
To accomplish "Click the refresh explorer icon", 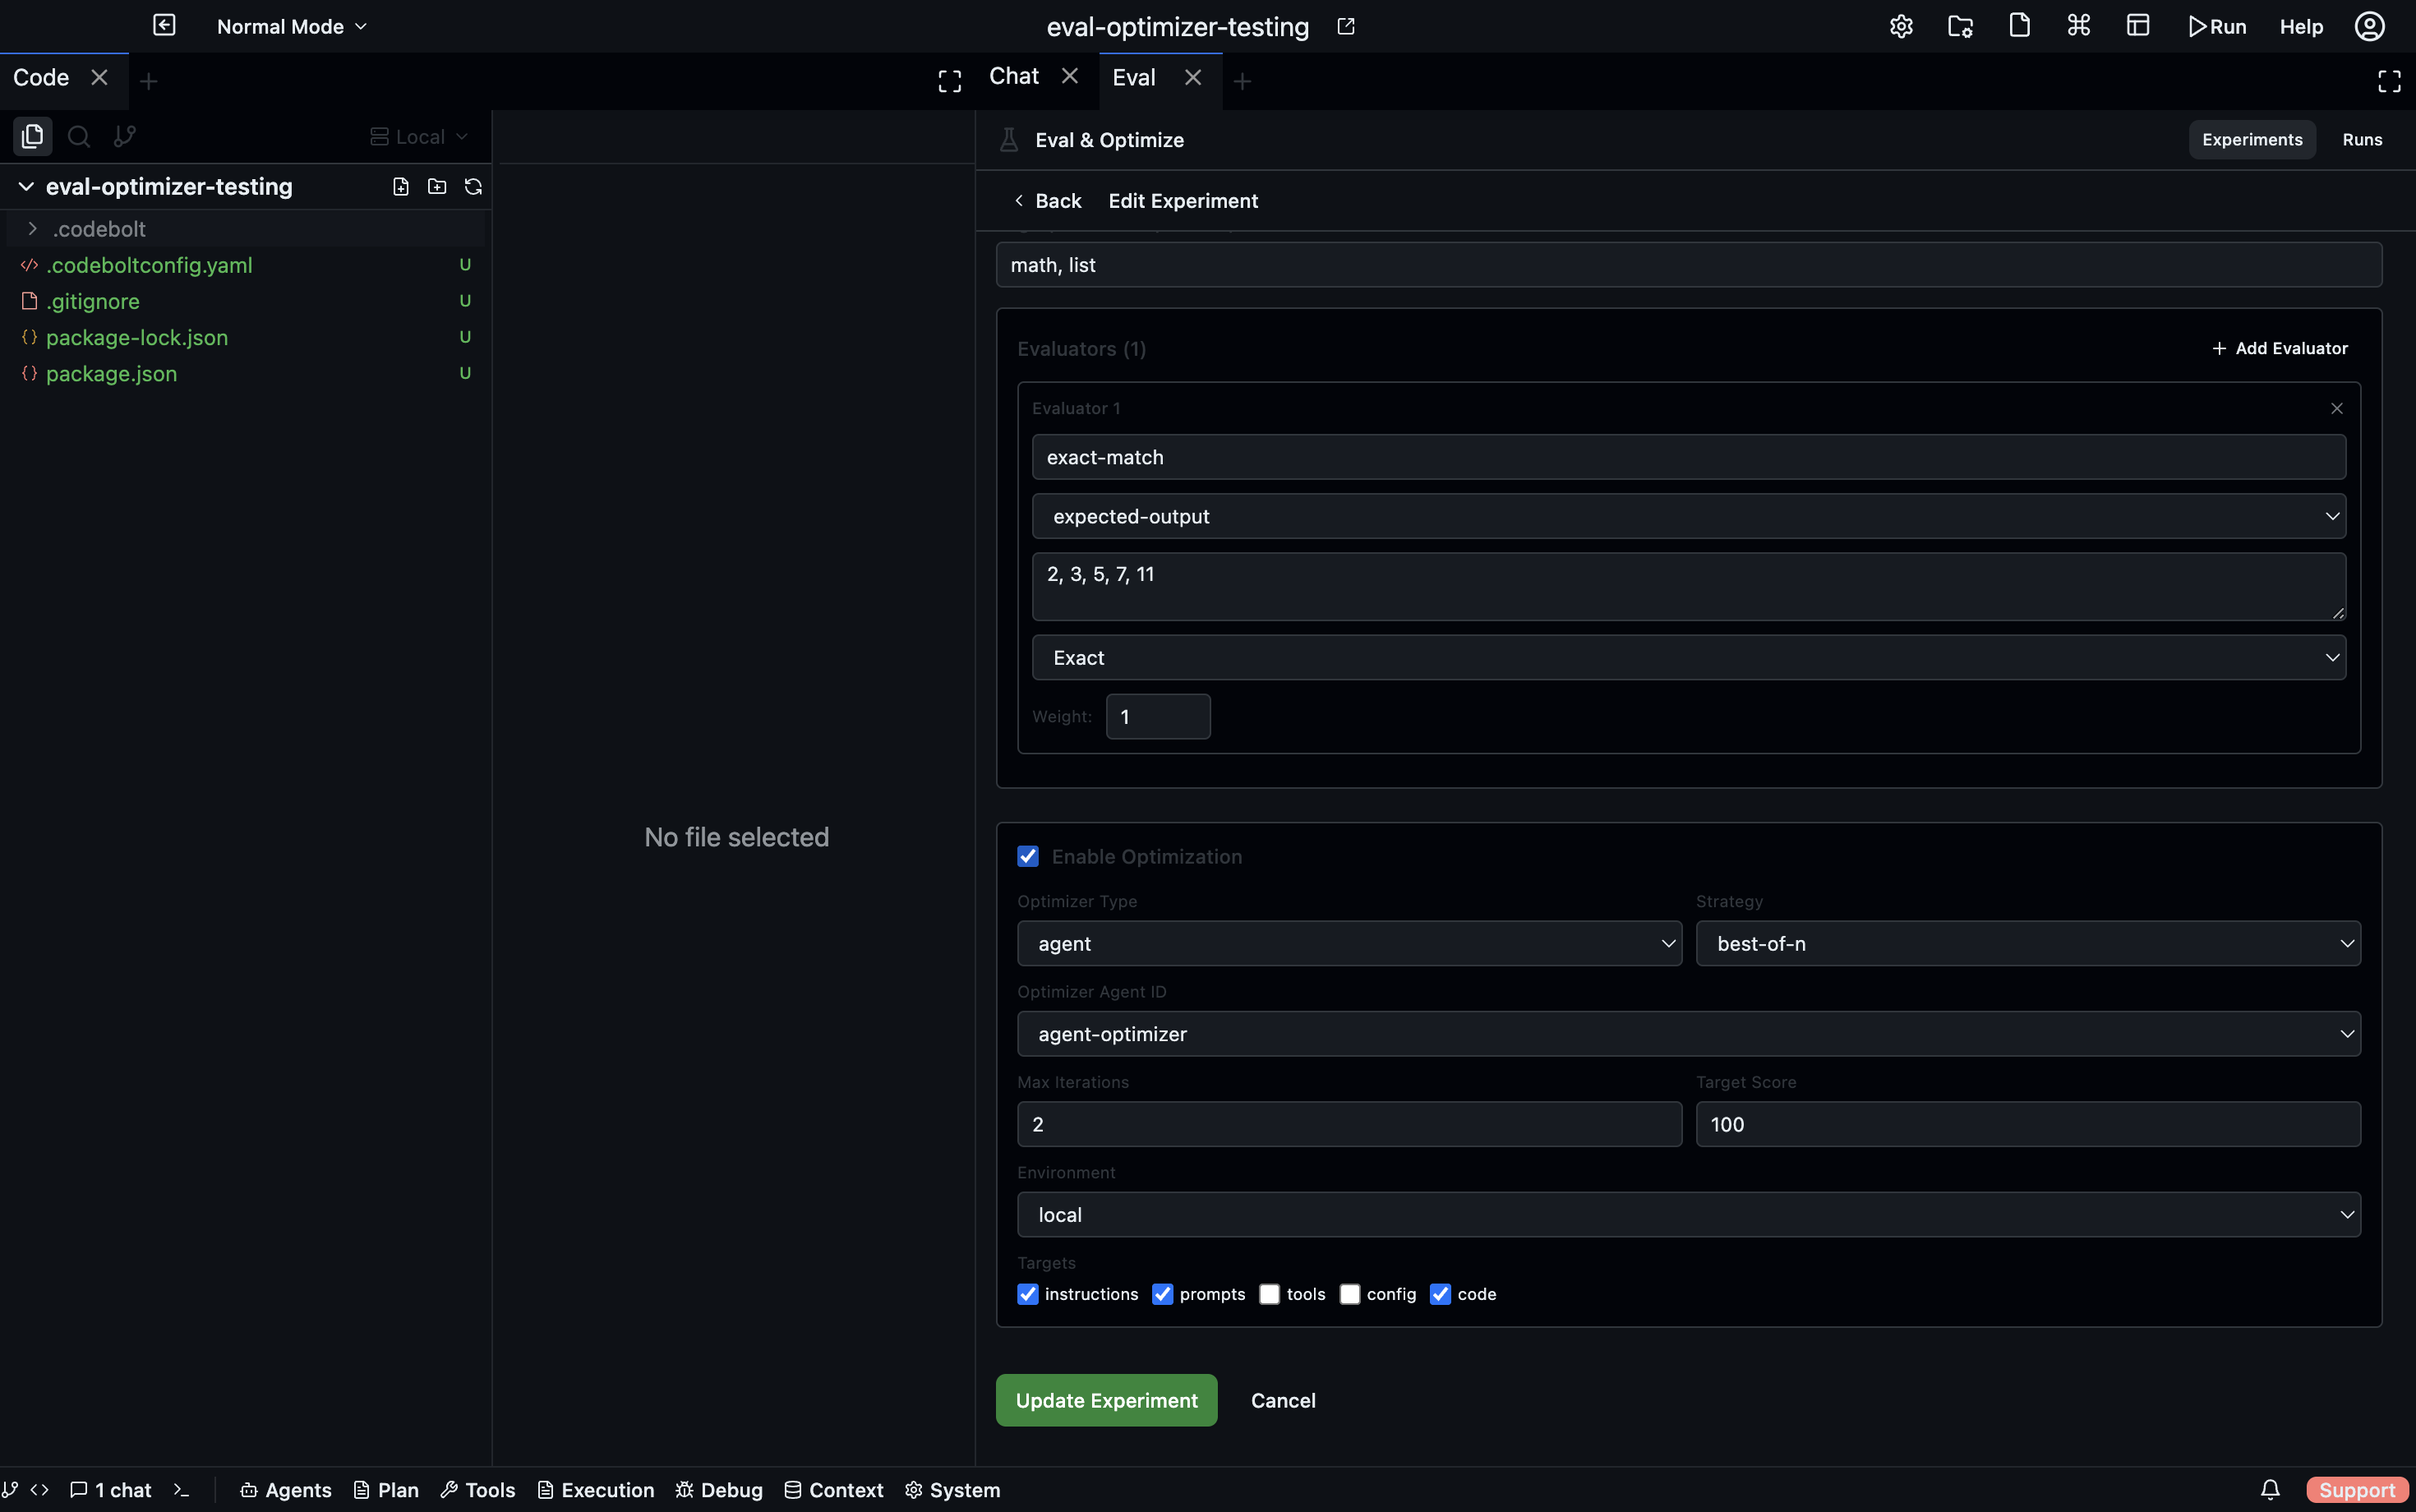I will pos(473,187).
